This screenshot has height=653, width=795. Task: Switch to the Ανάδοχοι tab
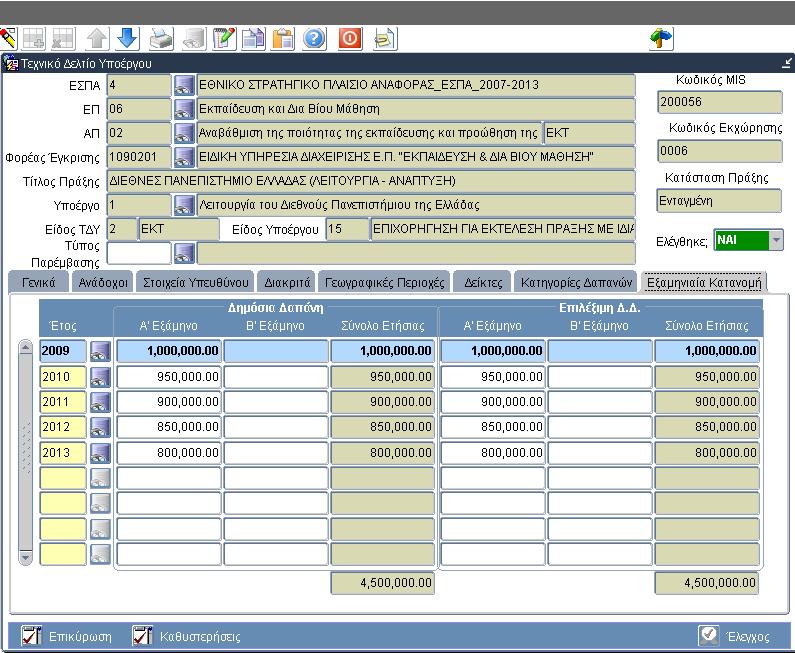(103, 282)
